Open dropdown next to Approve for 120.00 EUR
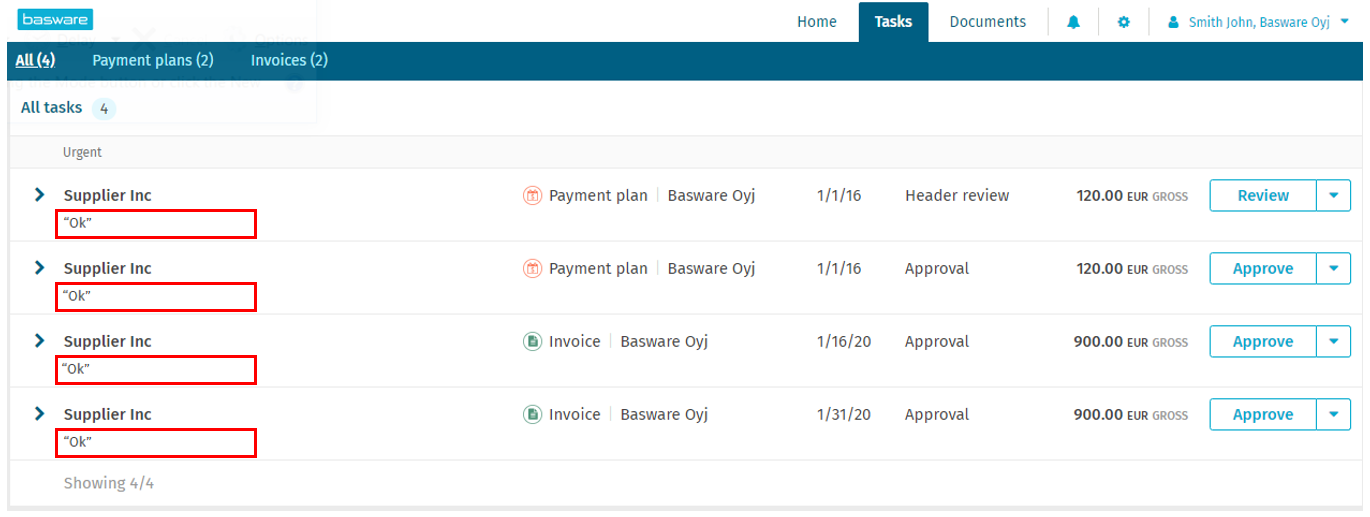 pos(1334,269)
